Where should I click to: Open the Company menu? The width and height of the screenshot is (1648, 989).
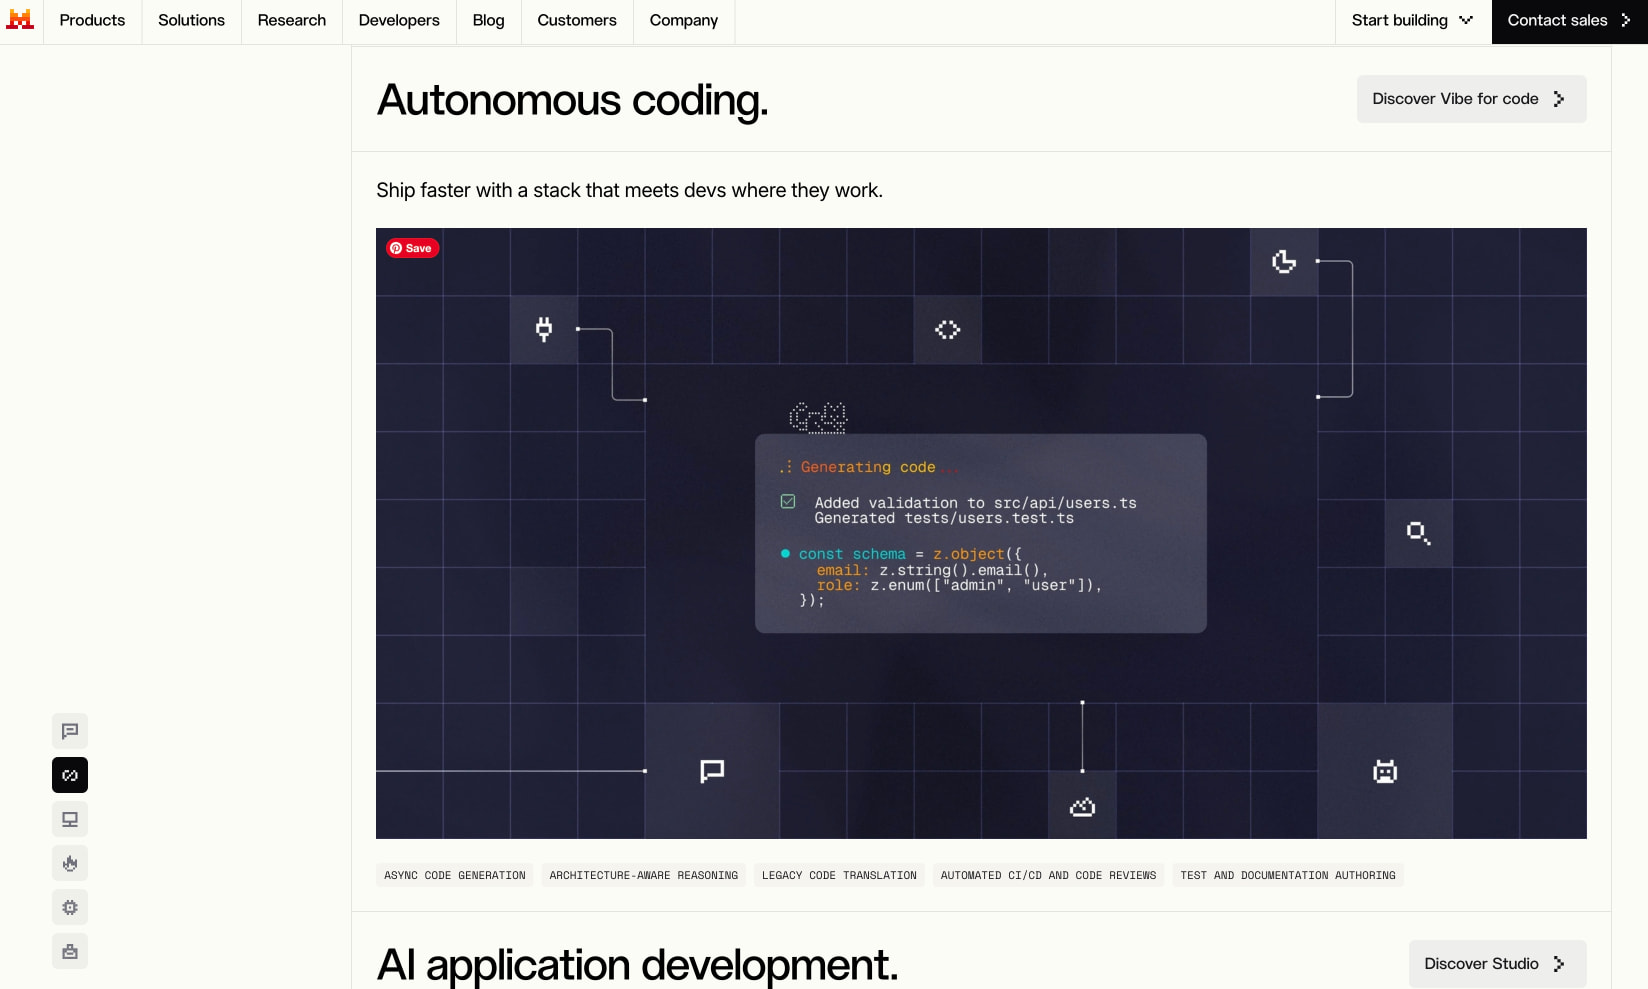click(684, 21)
